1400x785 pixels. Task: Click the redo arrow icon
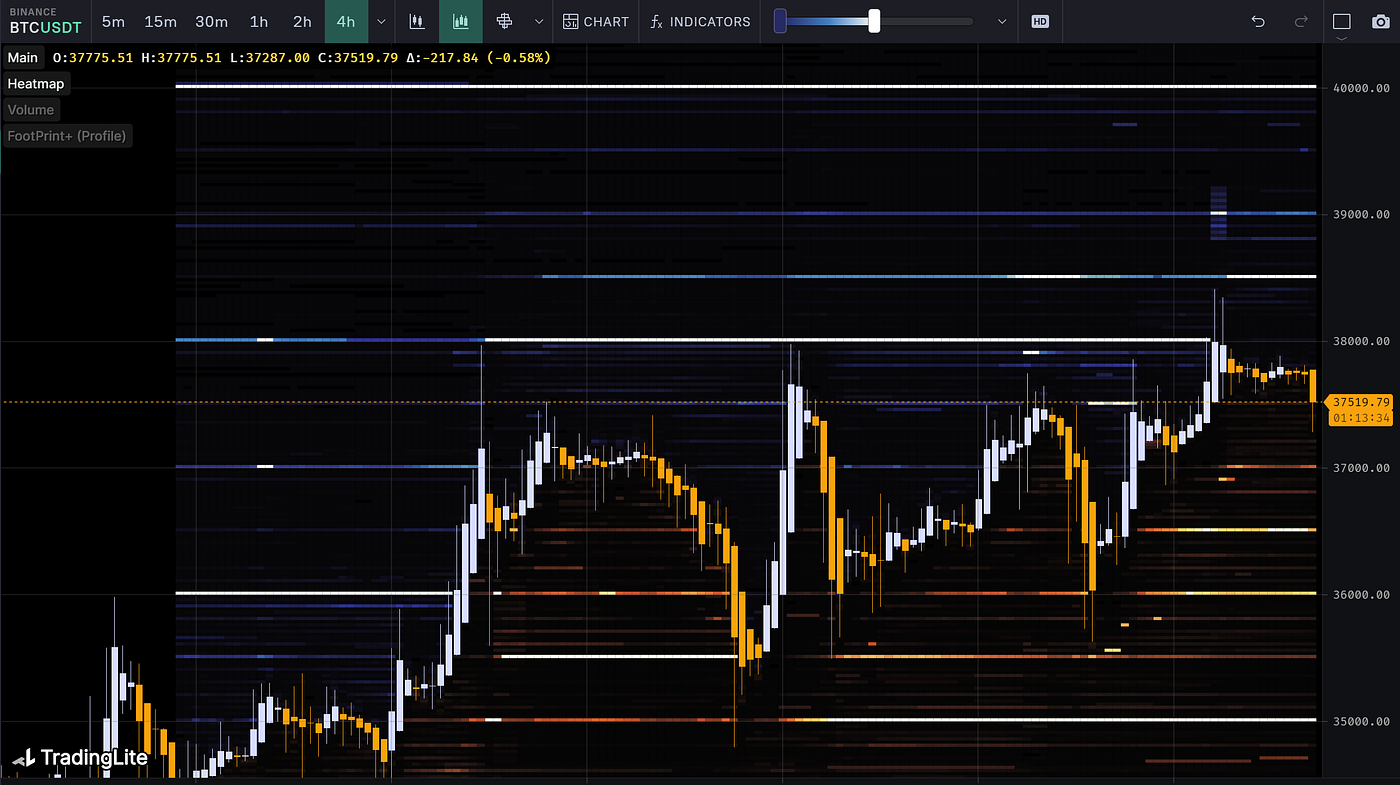tap(1301, 21)
